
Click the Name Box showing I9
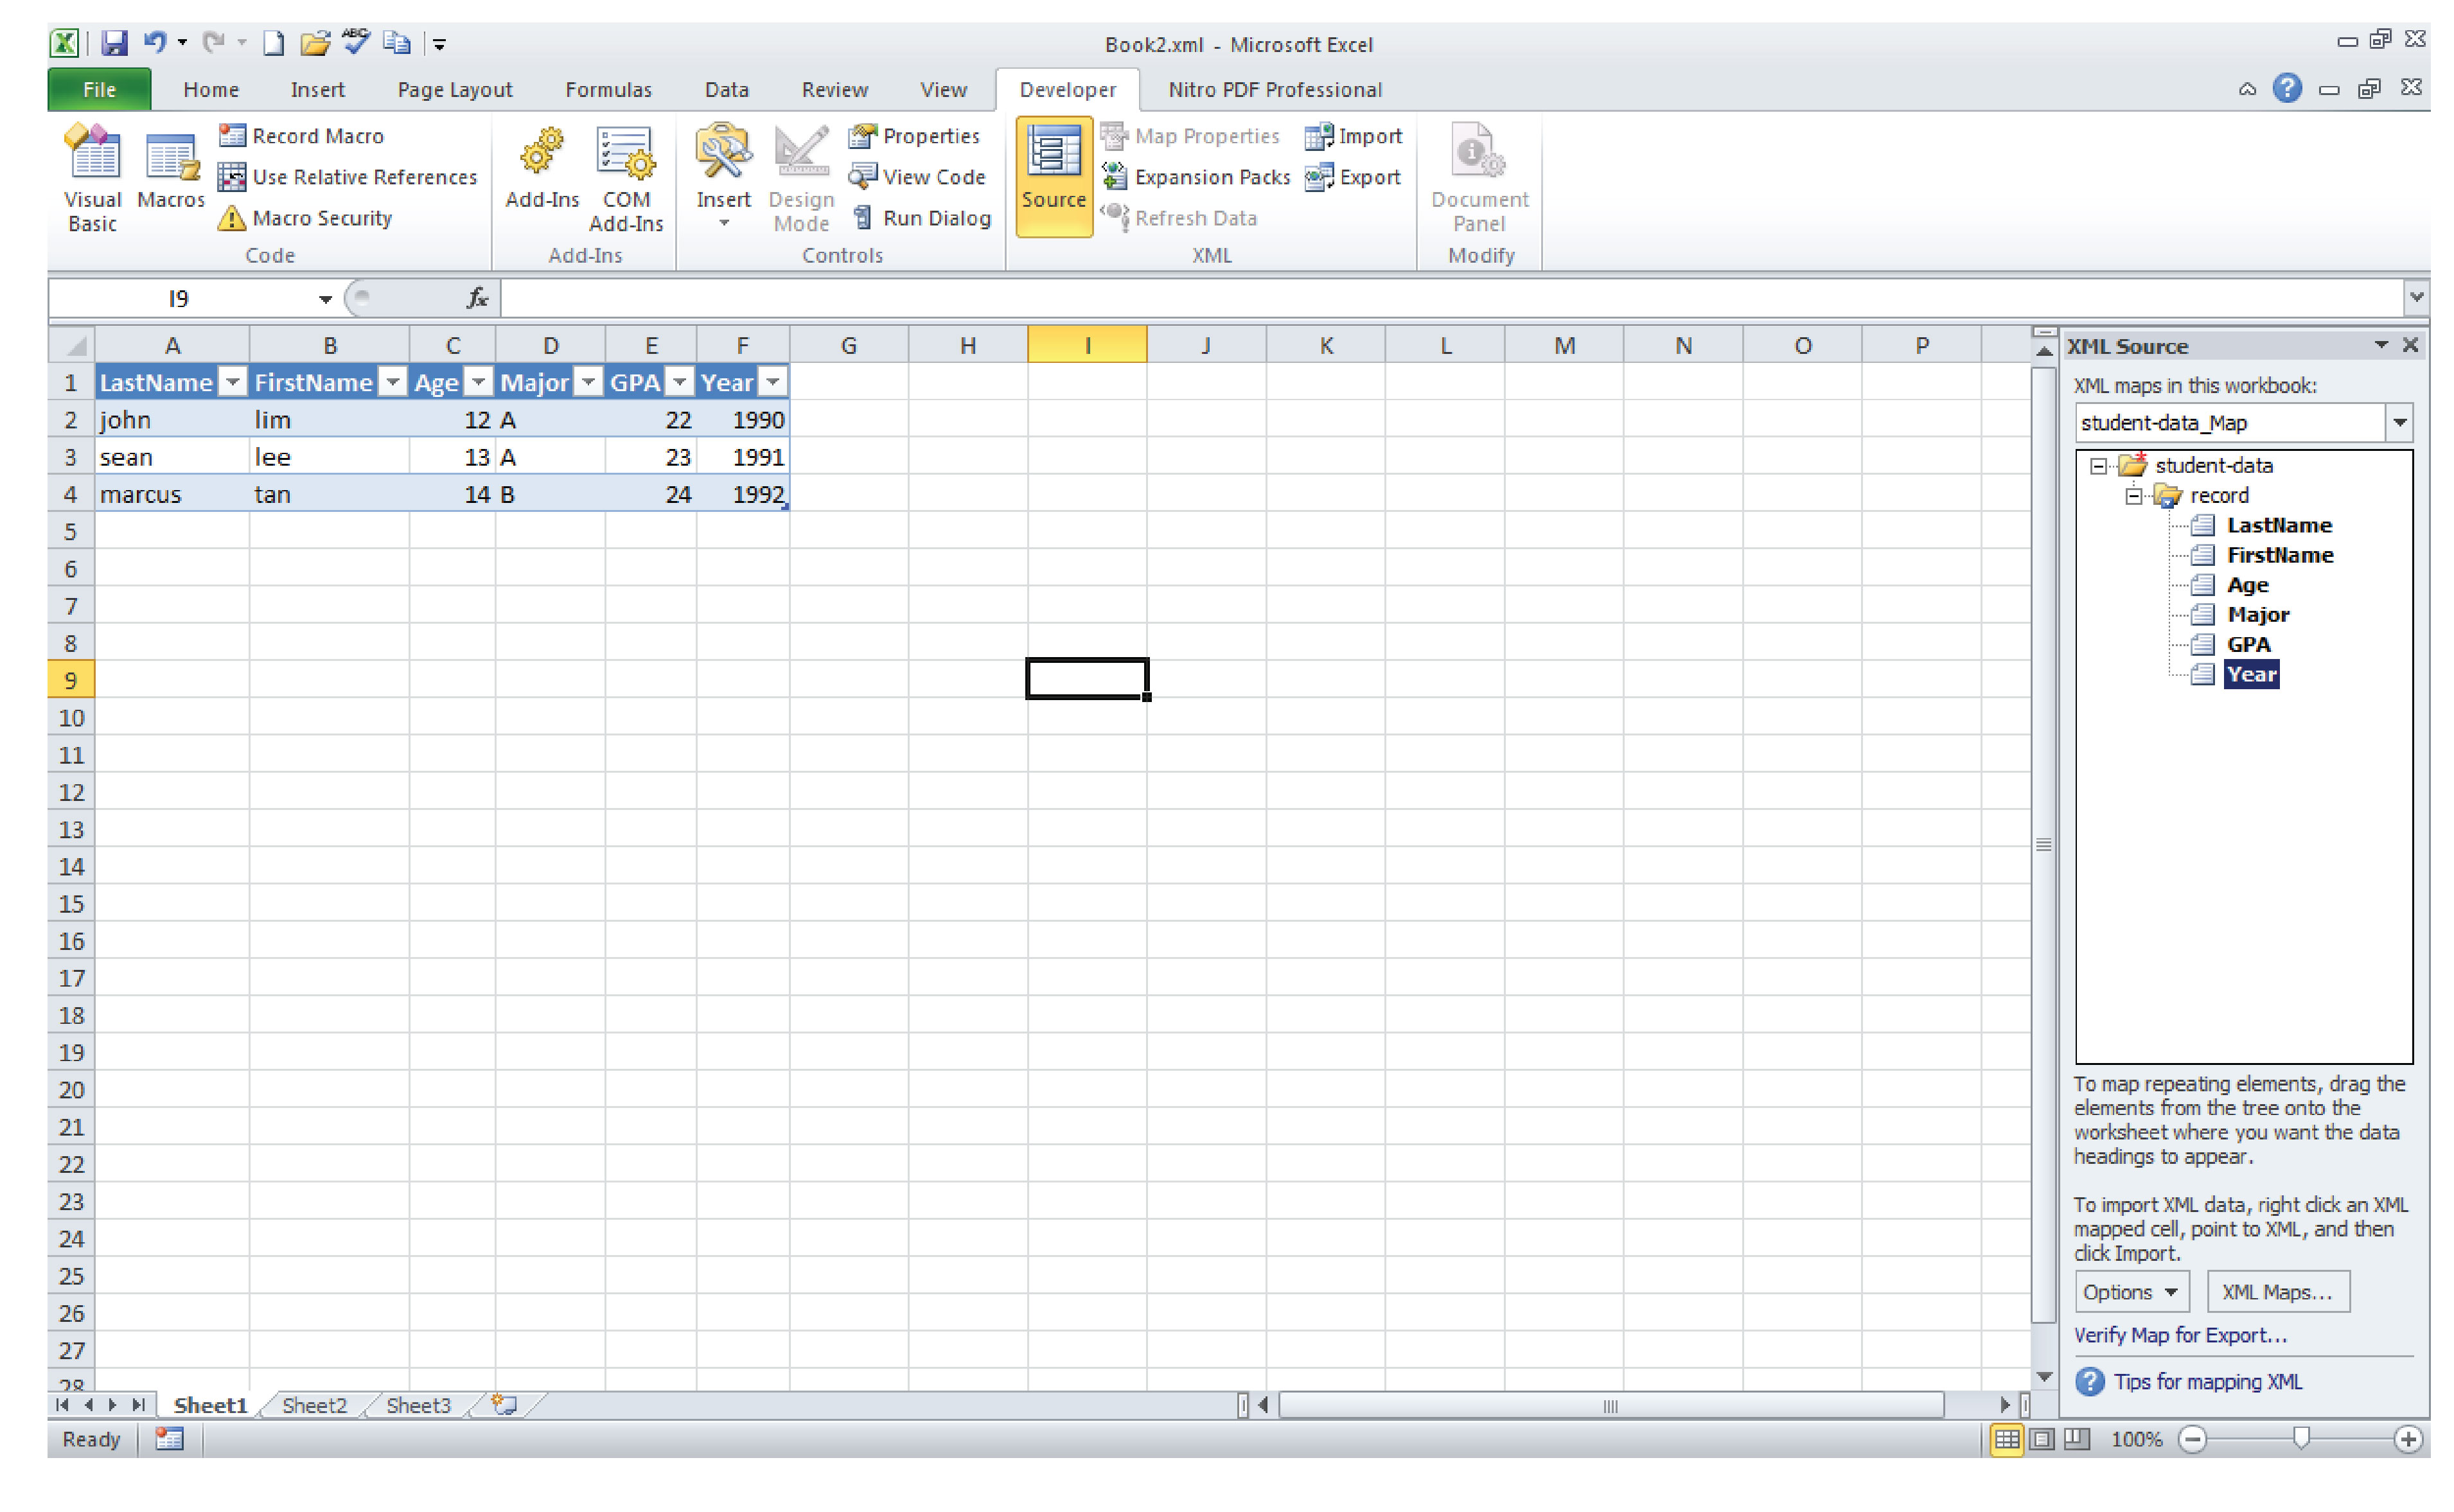180,298
